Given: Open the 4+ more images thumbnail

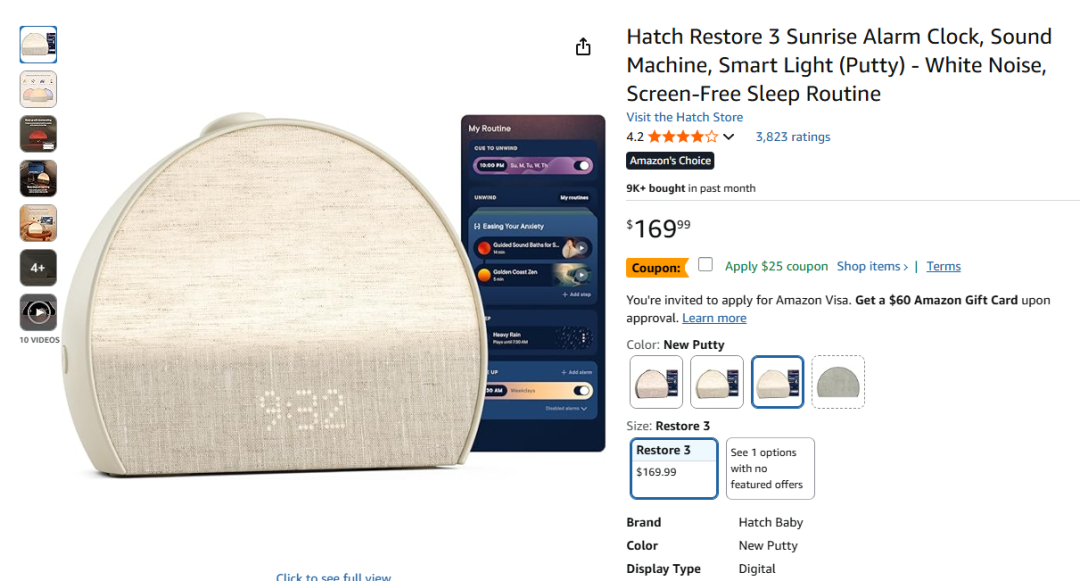Looking at the screenshot, I should pyautogui.click(x=38, y=268).
